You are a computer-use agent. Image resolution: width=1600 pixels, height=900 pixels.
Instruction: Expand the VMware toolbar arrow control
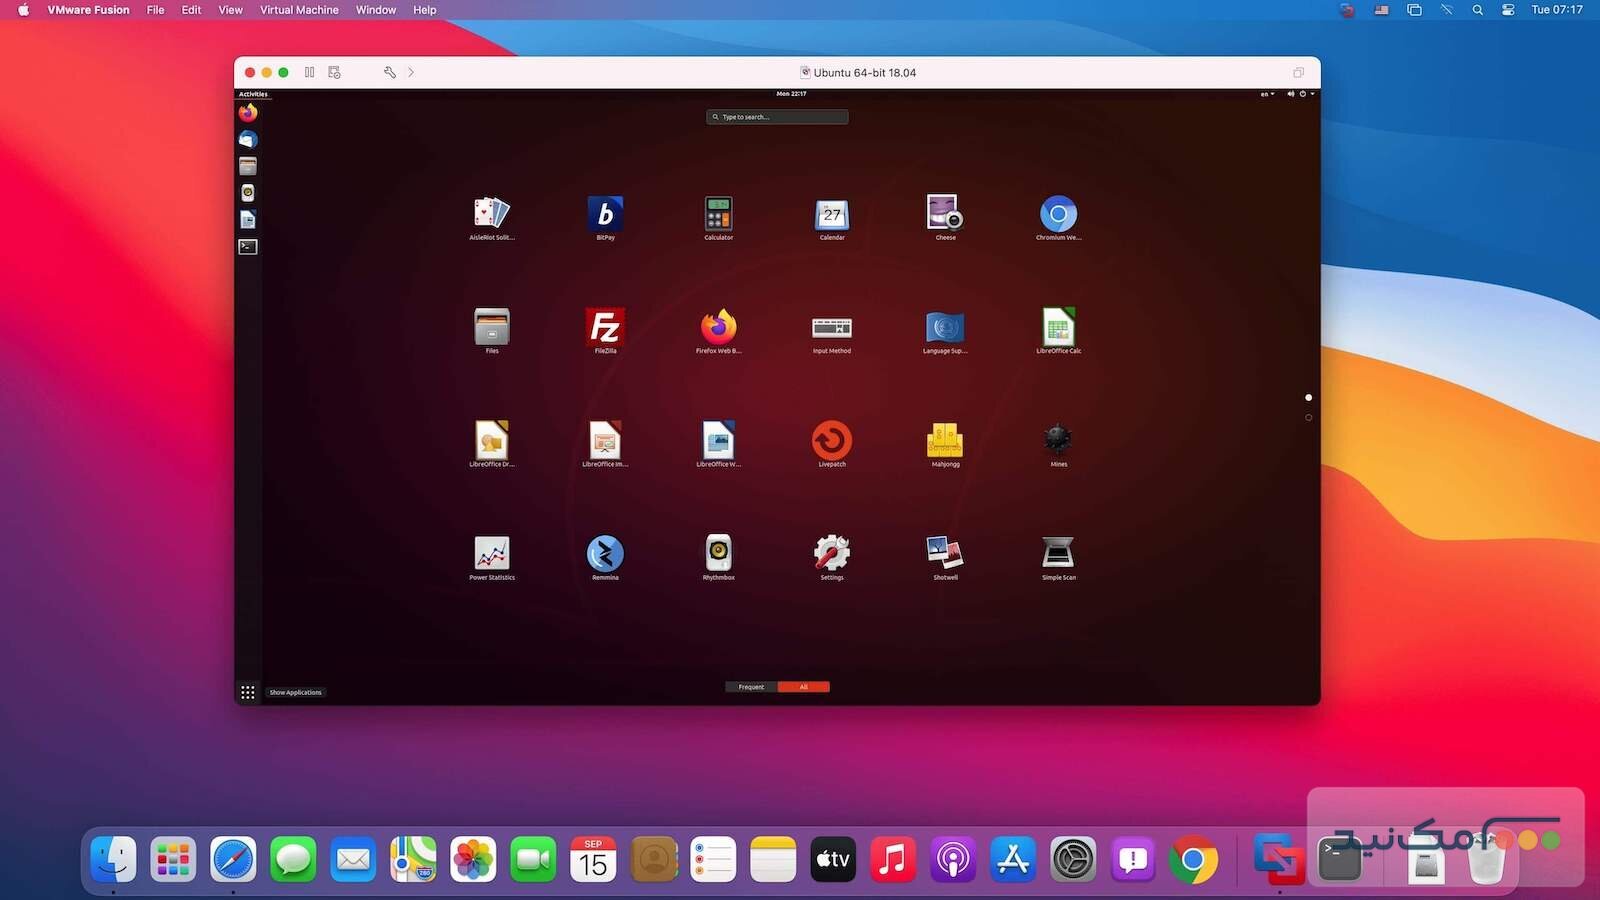click(x=410, y=72)
